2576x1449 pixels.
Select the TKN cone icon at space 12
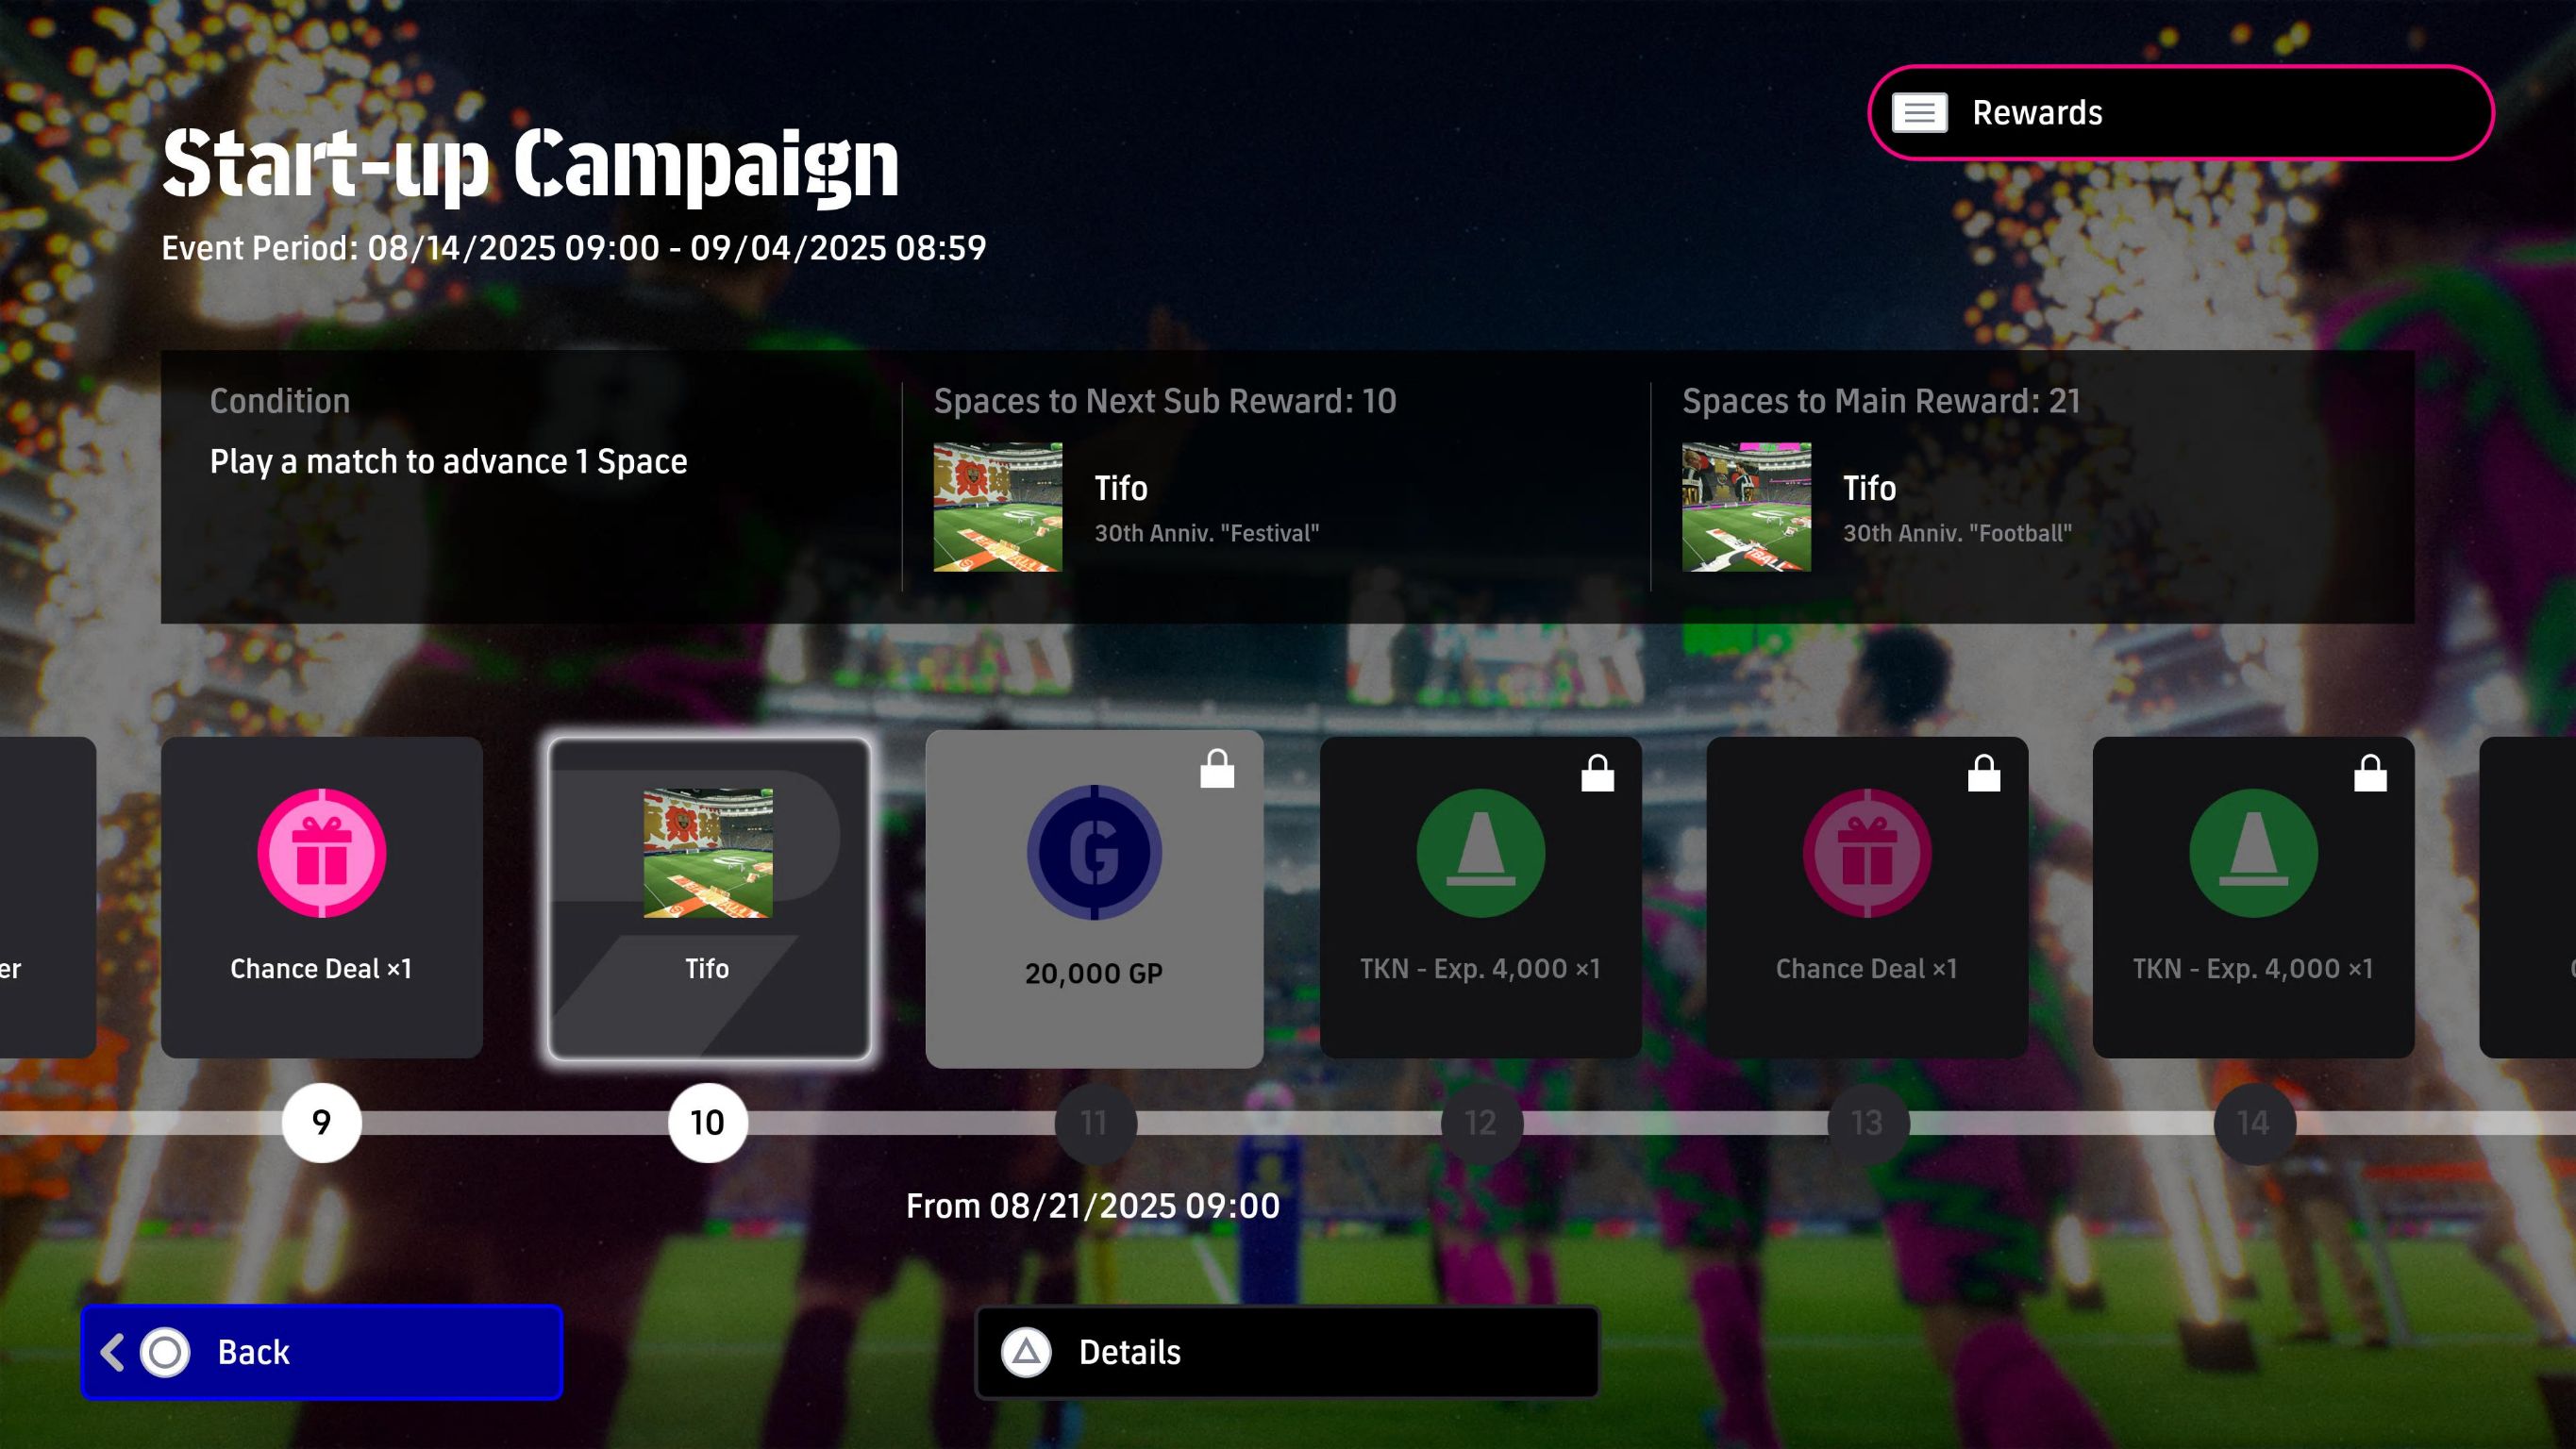1480,853
